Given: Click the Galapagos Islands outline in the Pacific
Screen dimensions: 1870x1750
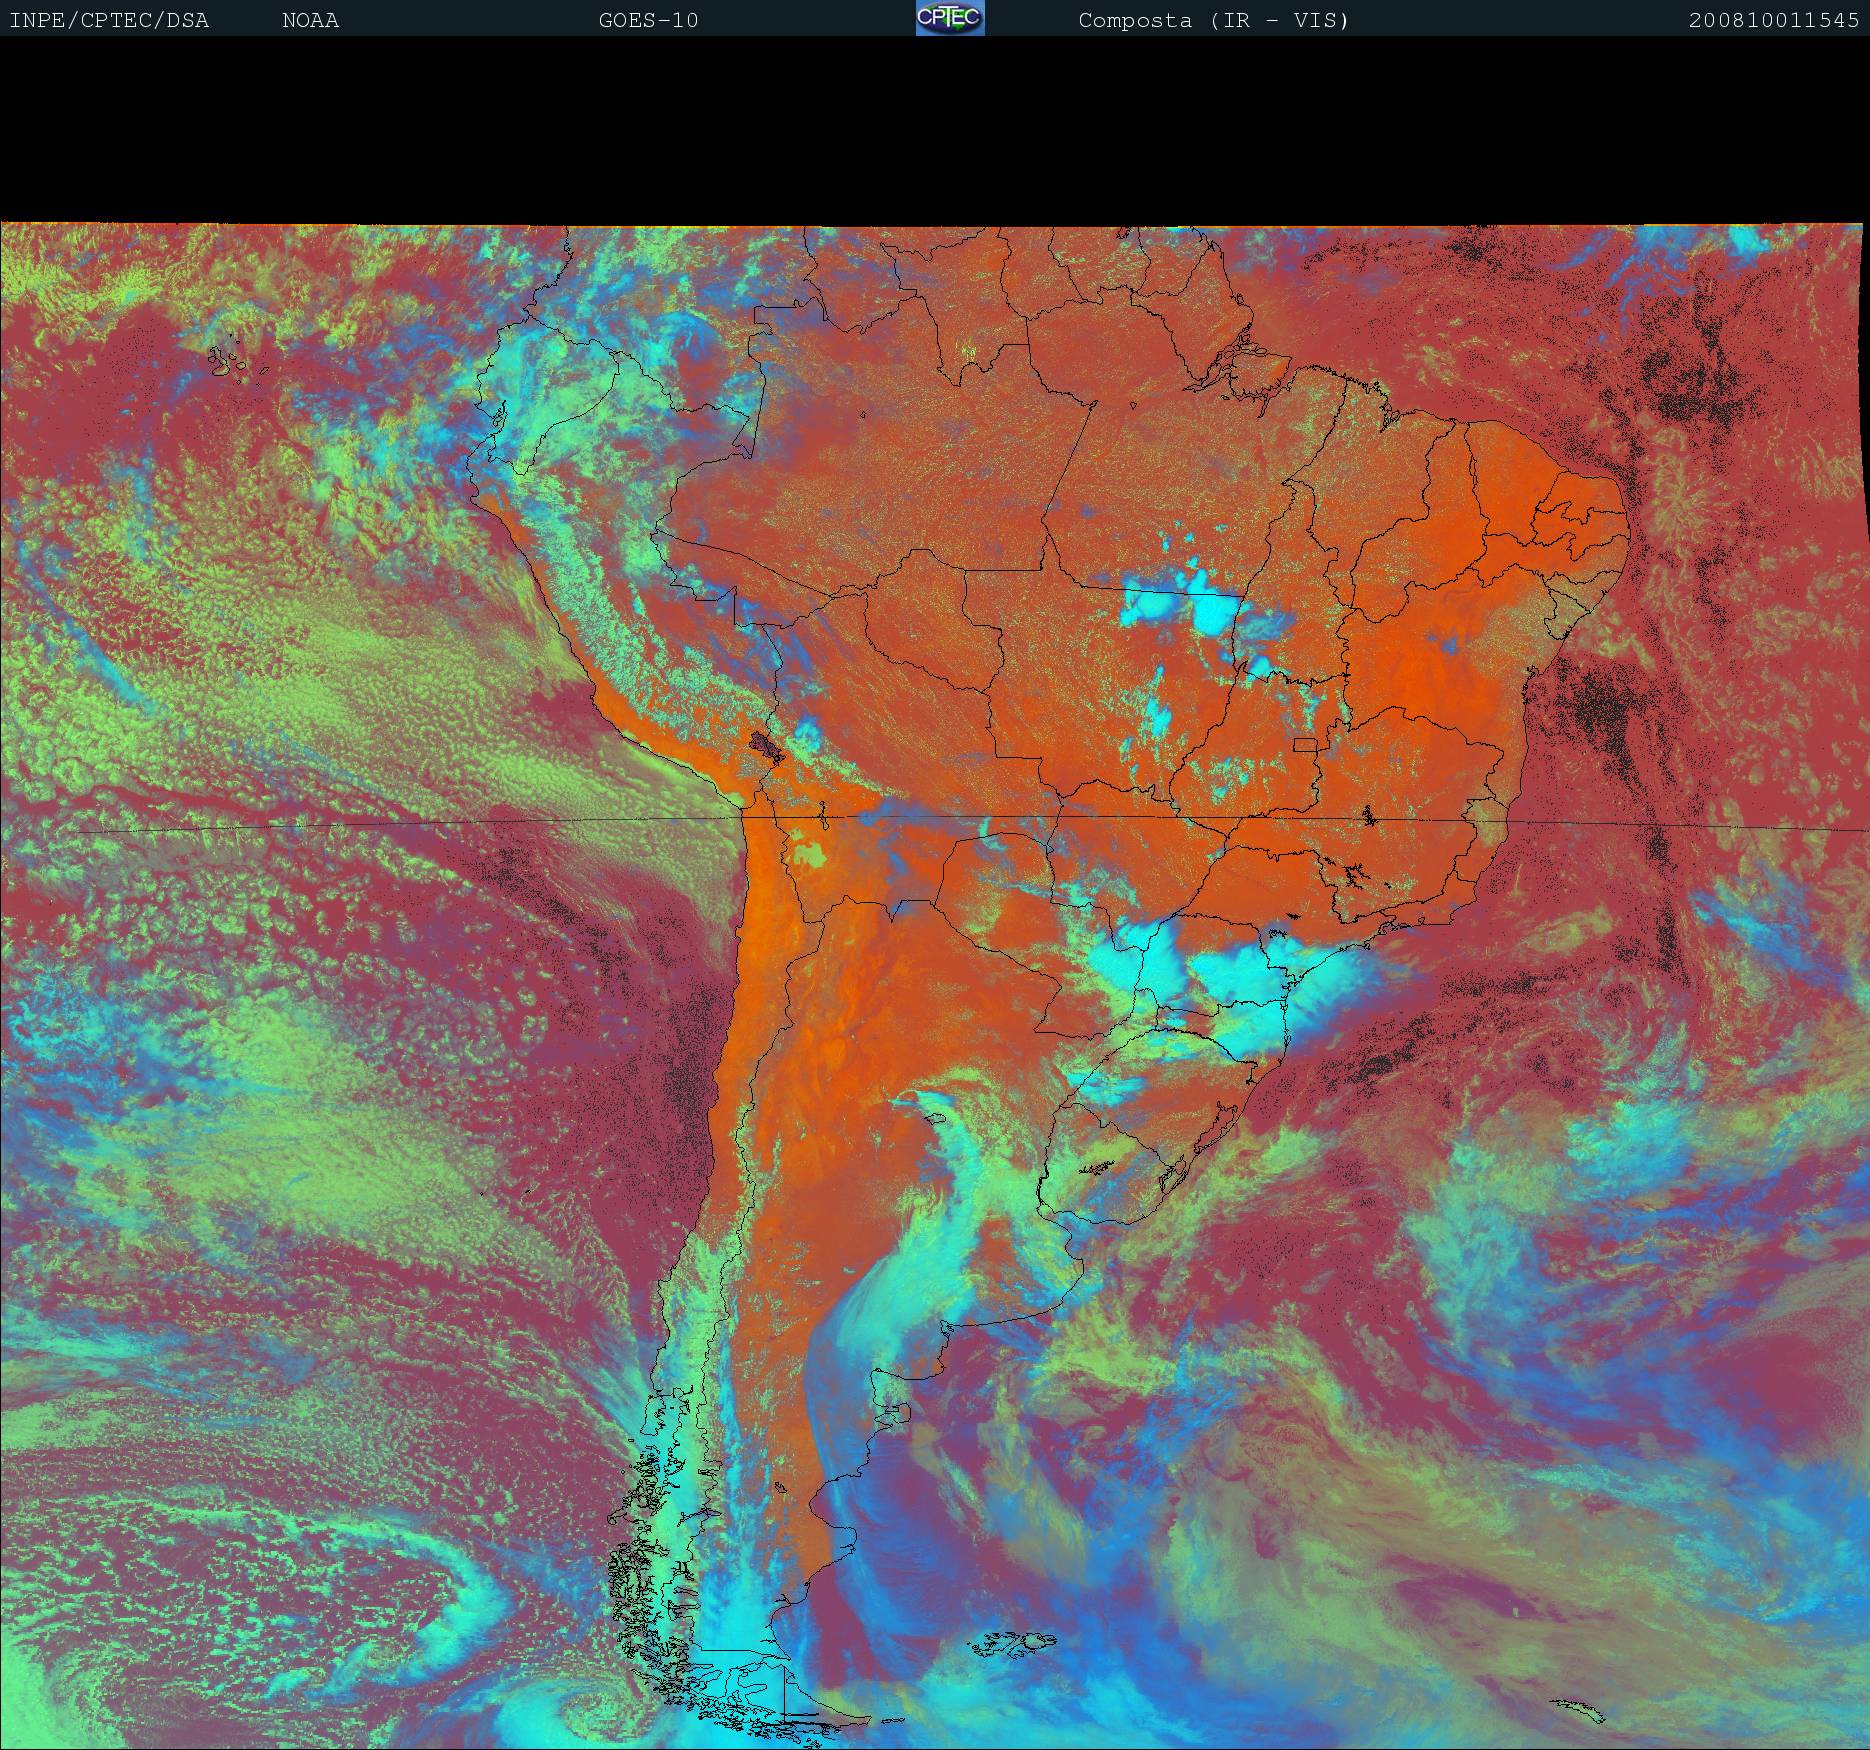Looking at the screenshot, I should [x=230, y=361].
